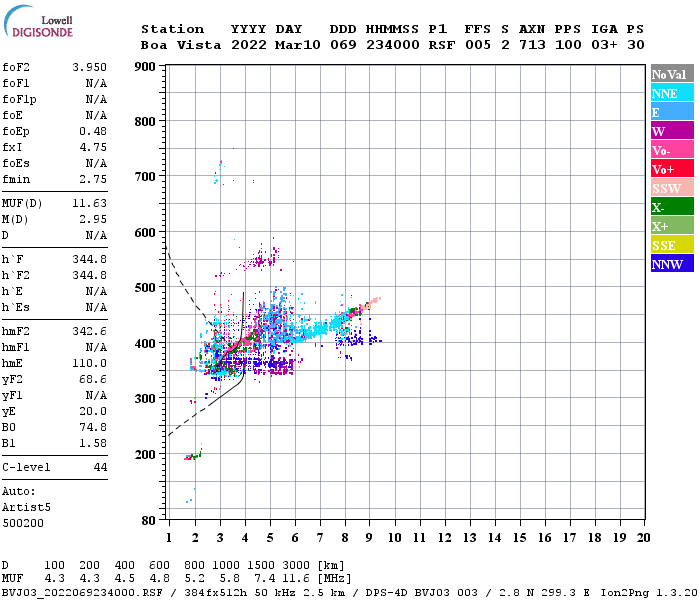The width and height of the screenshot is (700, 600).
Task: Click the SSE yellow legend swatch
Action: [x=672, y=245]
